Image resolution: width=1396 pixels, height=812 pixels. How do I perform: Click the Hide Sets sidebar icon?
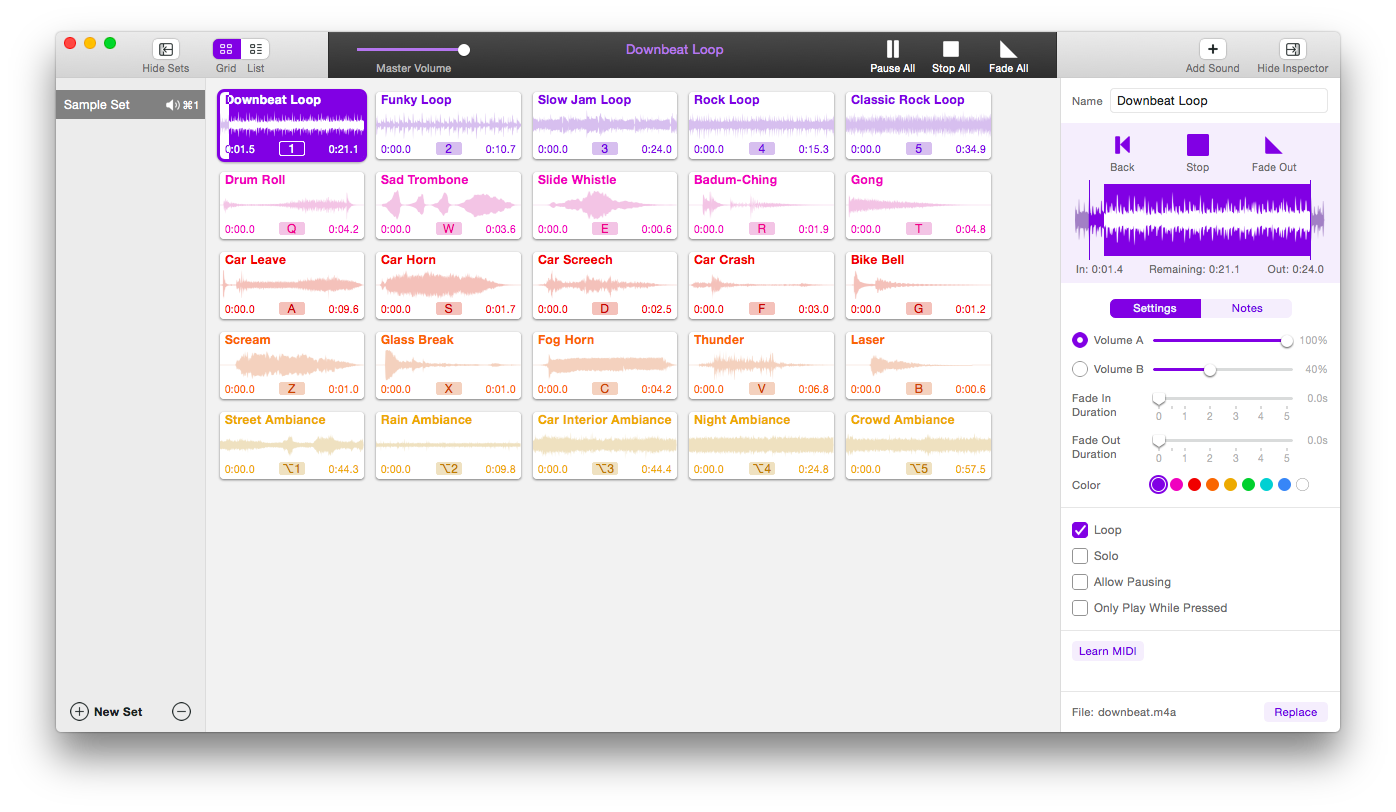166,49
